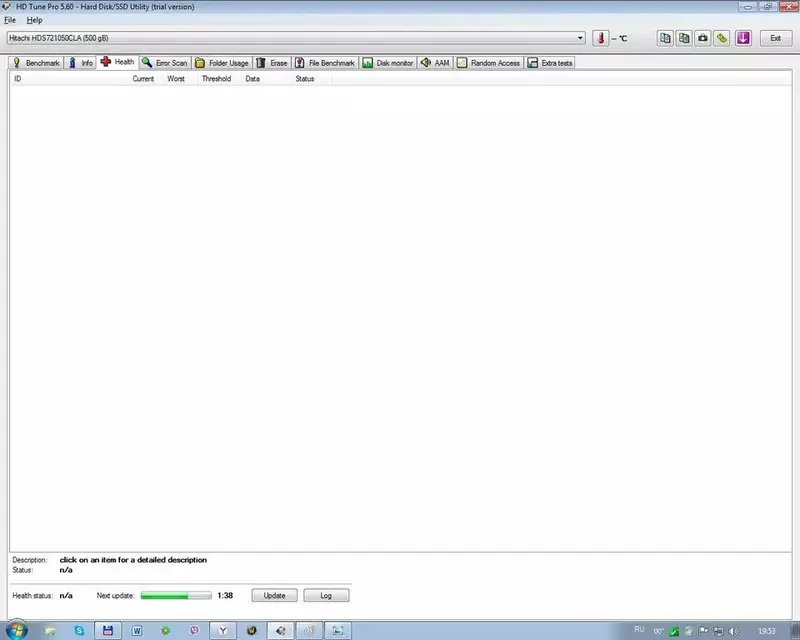This screenshot has height=640, width=800.
Task: Switch to the Disk monitor tab
Action: click(x=388, y=63)
